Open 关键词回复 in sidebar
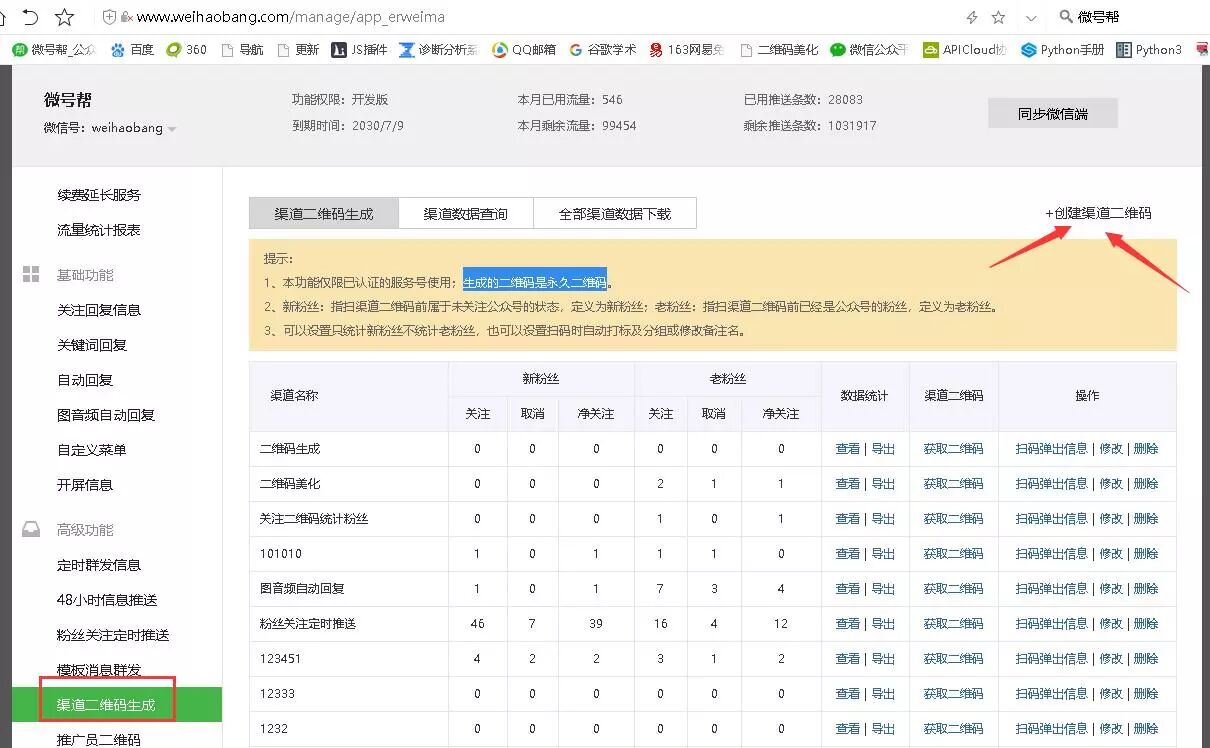This screenshot has width=1210, height=748. 92,345
